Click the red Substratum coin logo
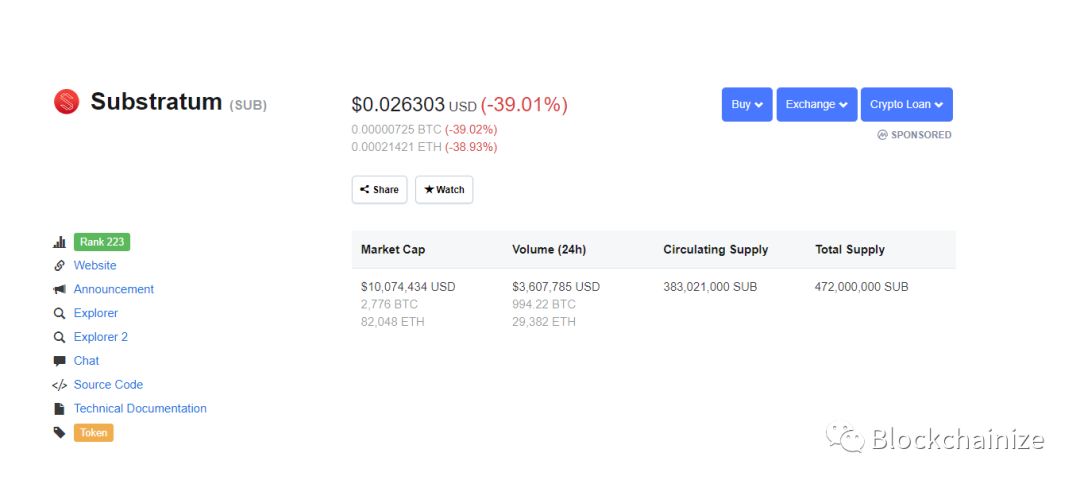The width and height of the screenshot is (1080, 484). pos(66,102)
